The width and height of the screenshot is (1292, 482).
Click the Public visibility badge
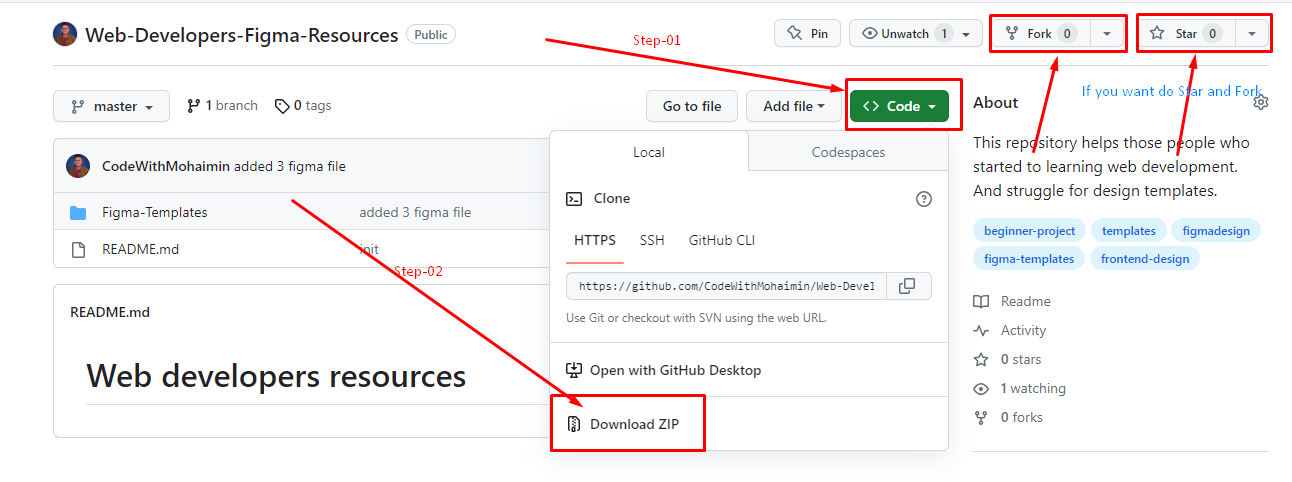pyautogui.click(x=431, y=34)
